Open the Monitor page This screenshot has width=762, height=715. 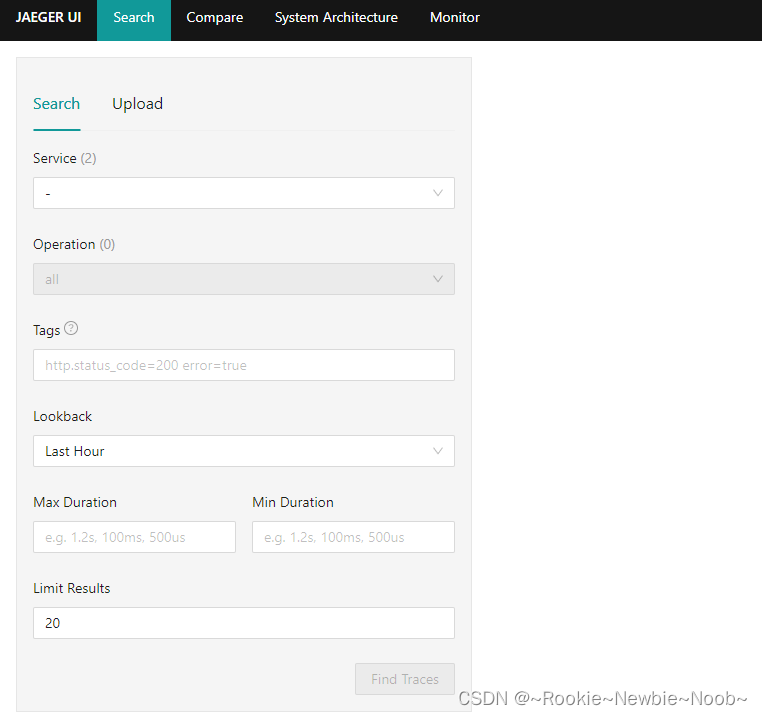454,17
